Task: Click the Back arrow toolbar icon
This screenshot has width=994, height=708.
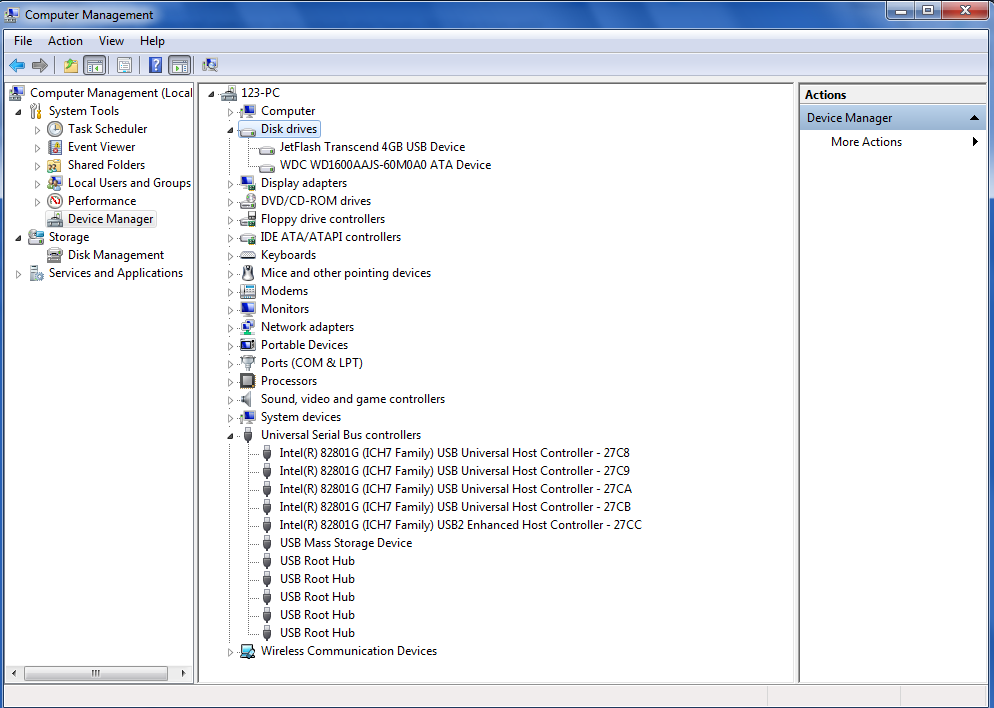Action: [17, 65]
